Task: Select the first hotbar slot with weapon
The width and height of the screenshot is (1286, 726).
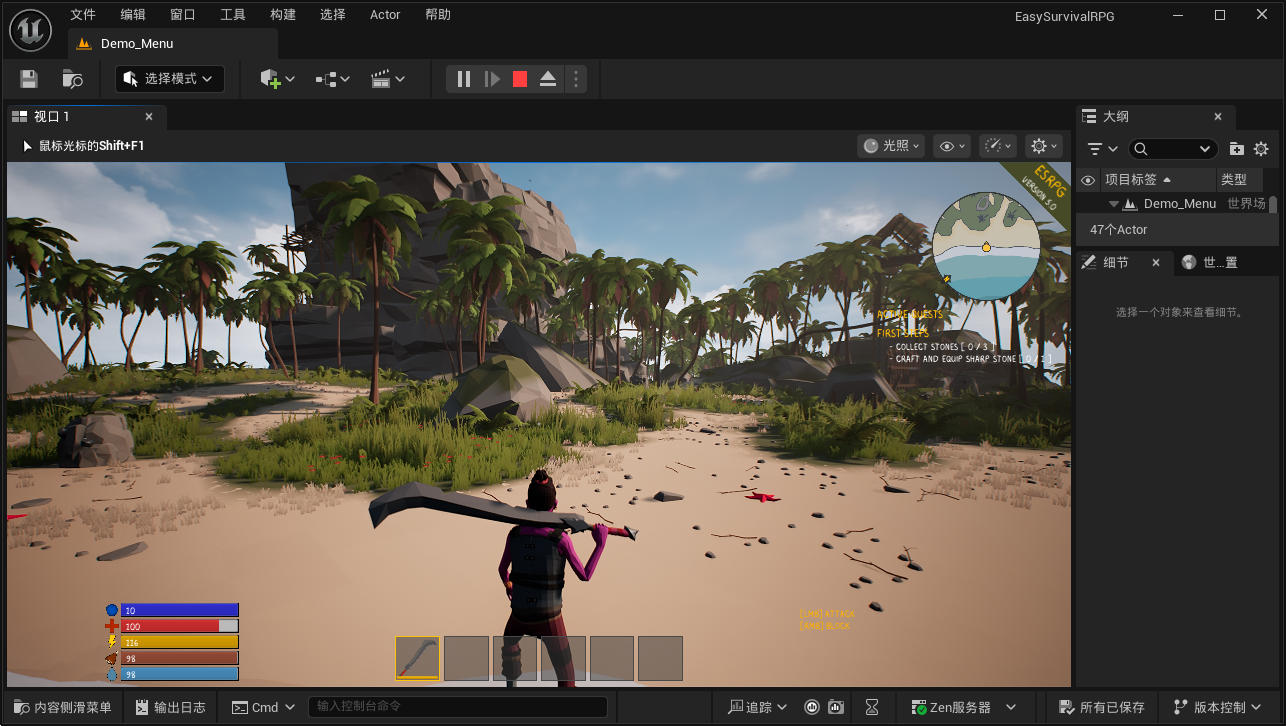Action: point(417,659)
